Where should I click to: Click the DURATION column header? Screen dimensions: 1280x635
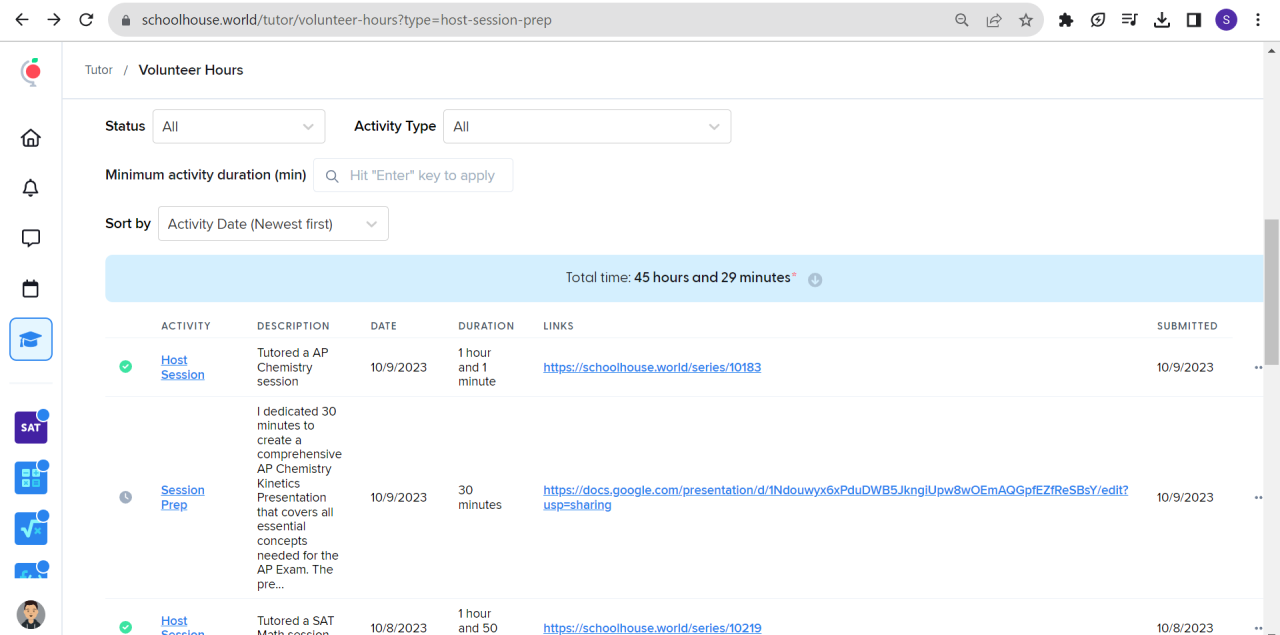pos(486,326)
